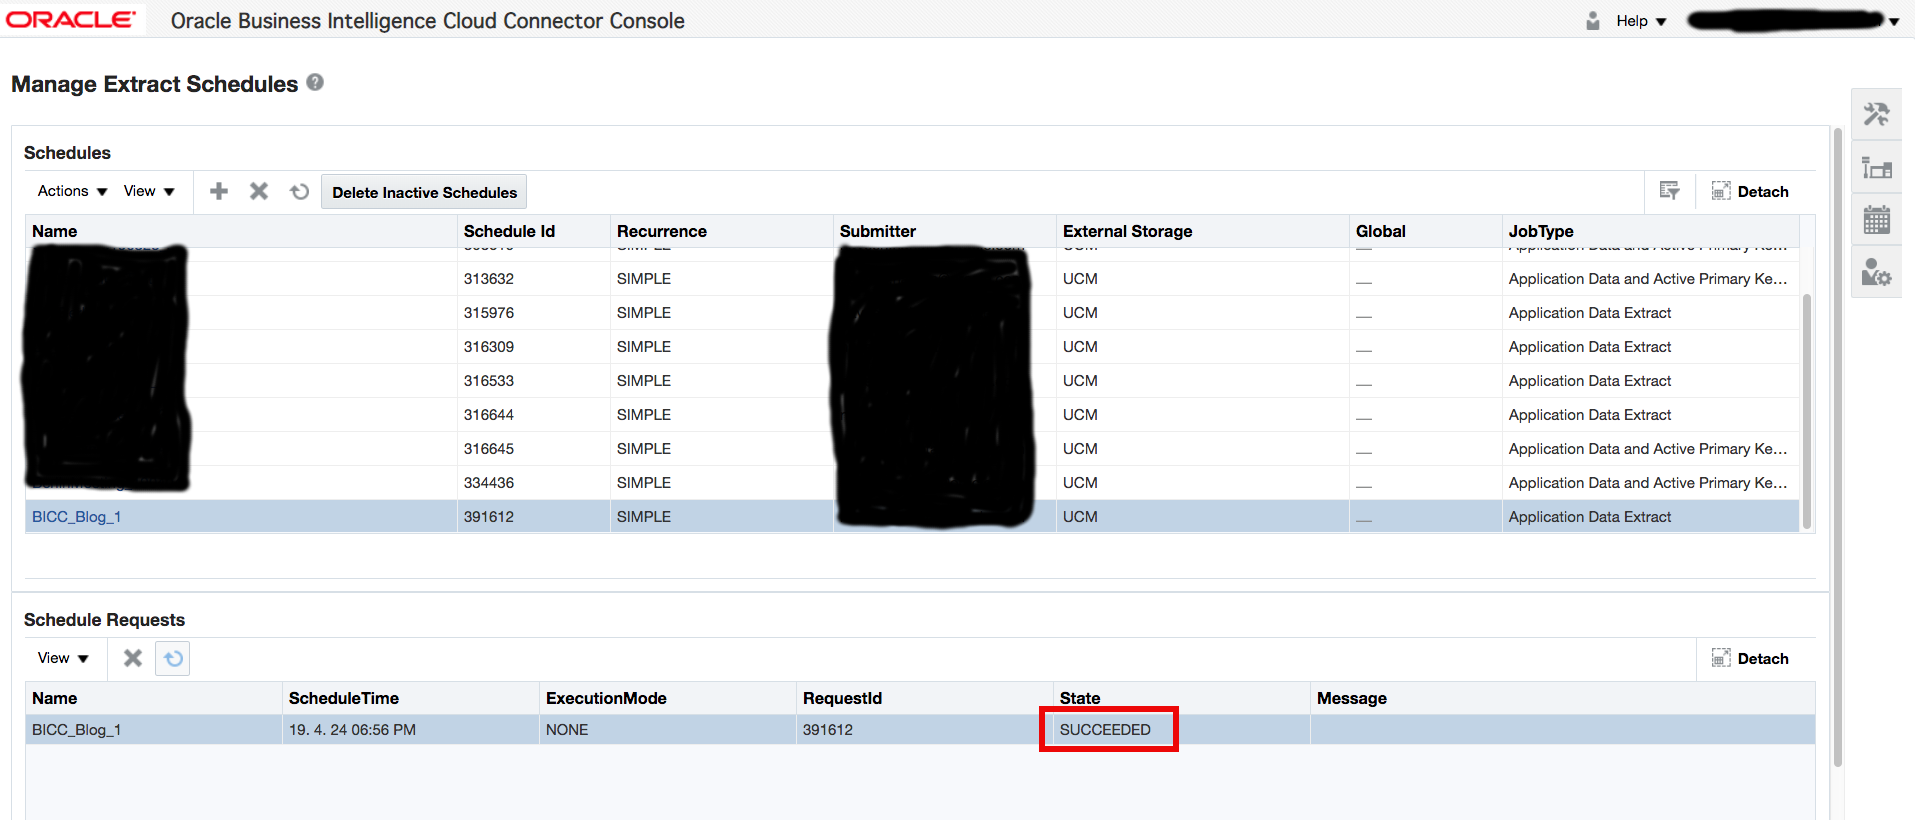
Task: Click the page vertical scrollbar near the sidebar
Action: (x=1837, y=447)
